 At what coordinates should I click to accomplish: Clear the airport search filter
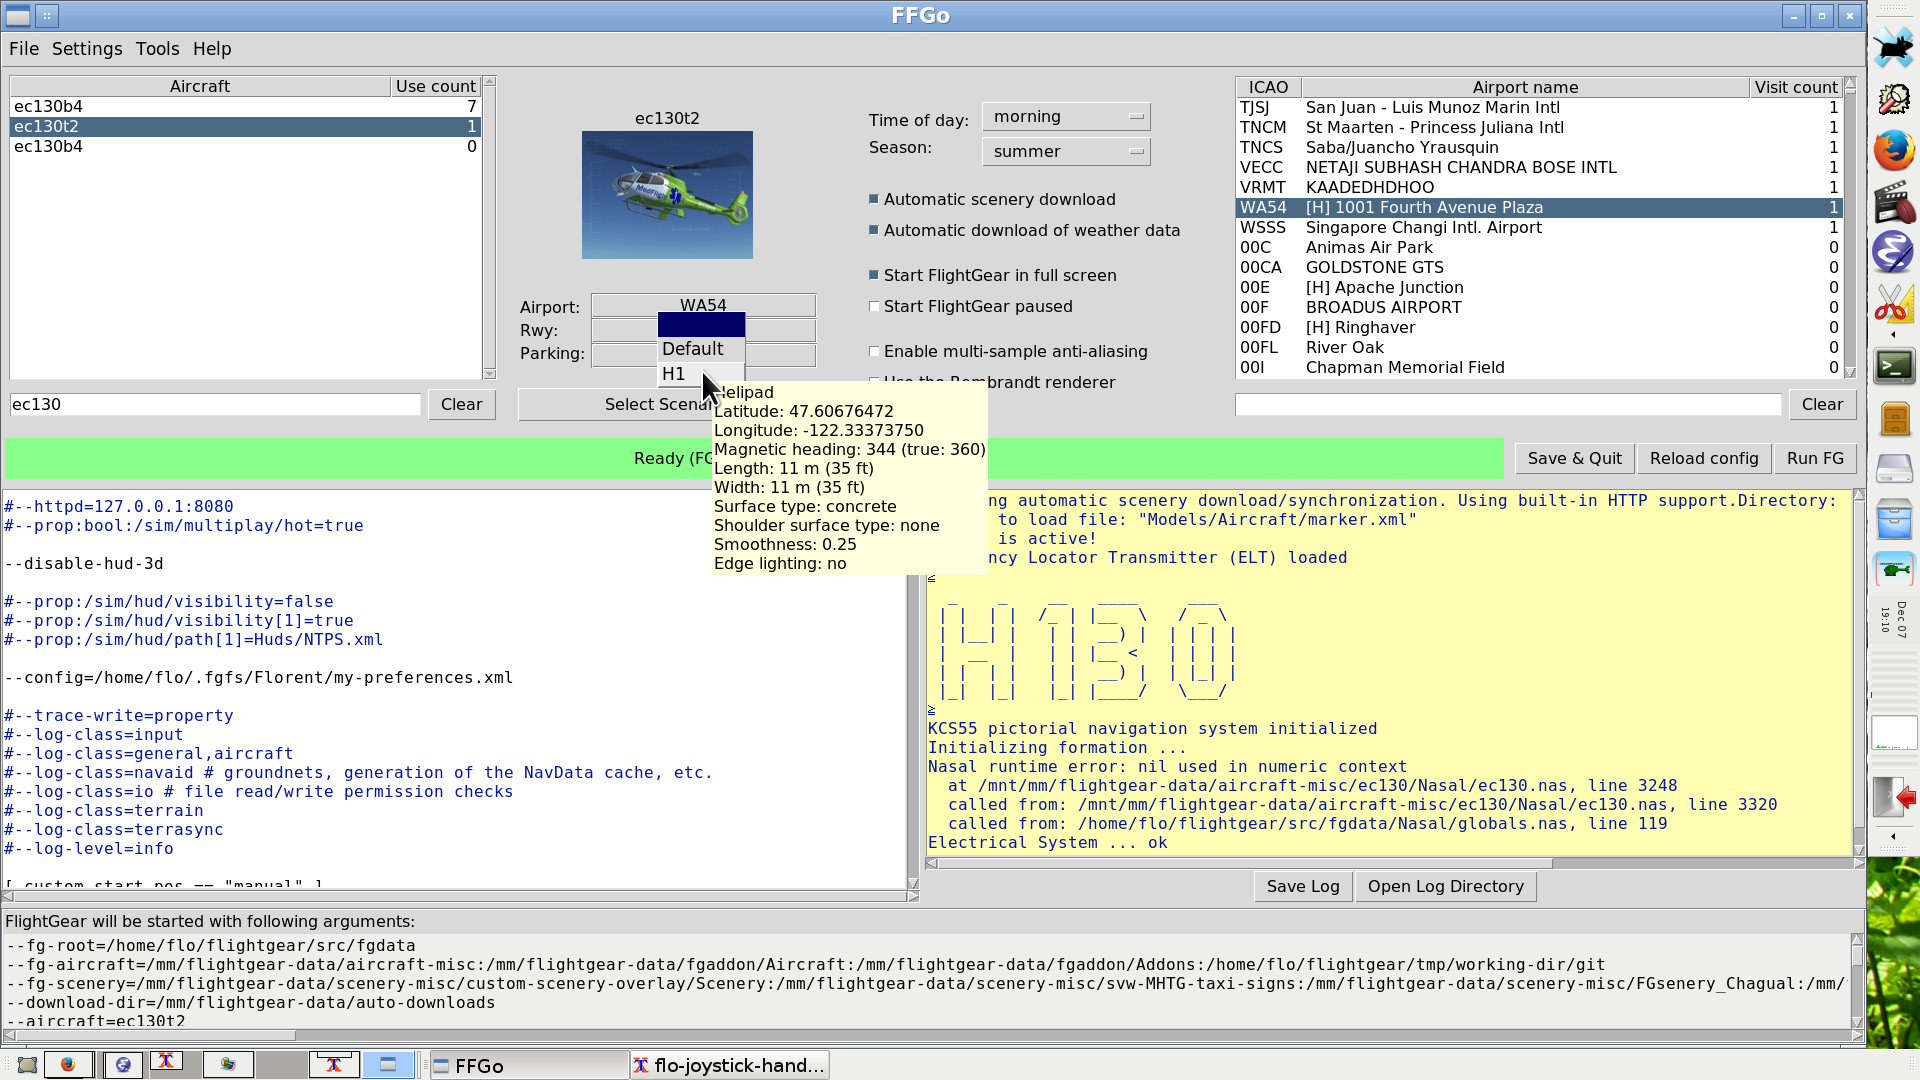(x=1822, y=405)
